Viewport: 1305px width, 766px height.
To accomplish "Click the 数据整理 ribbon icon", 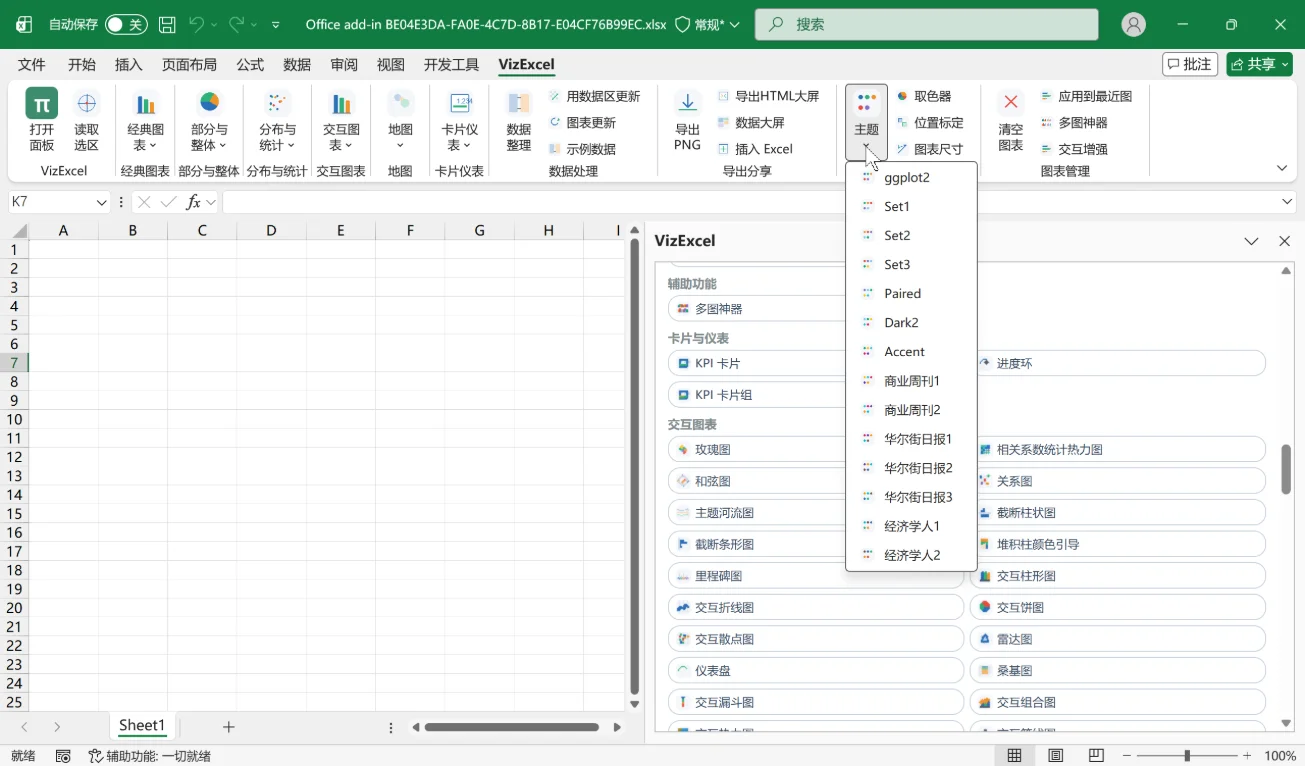I will point(519,103).
